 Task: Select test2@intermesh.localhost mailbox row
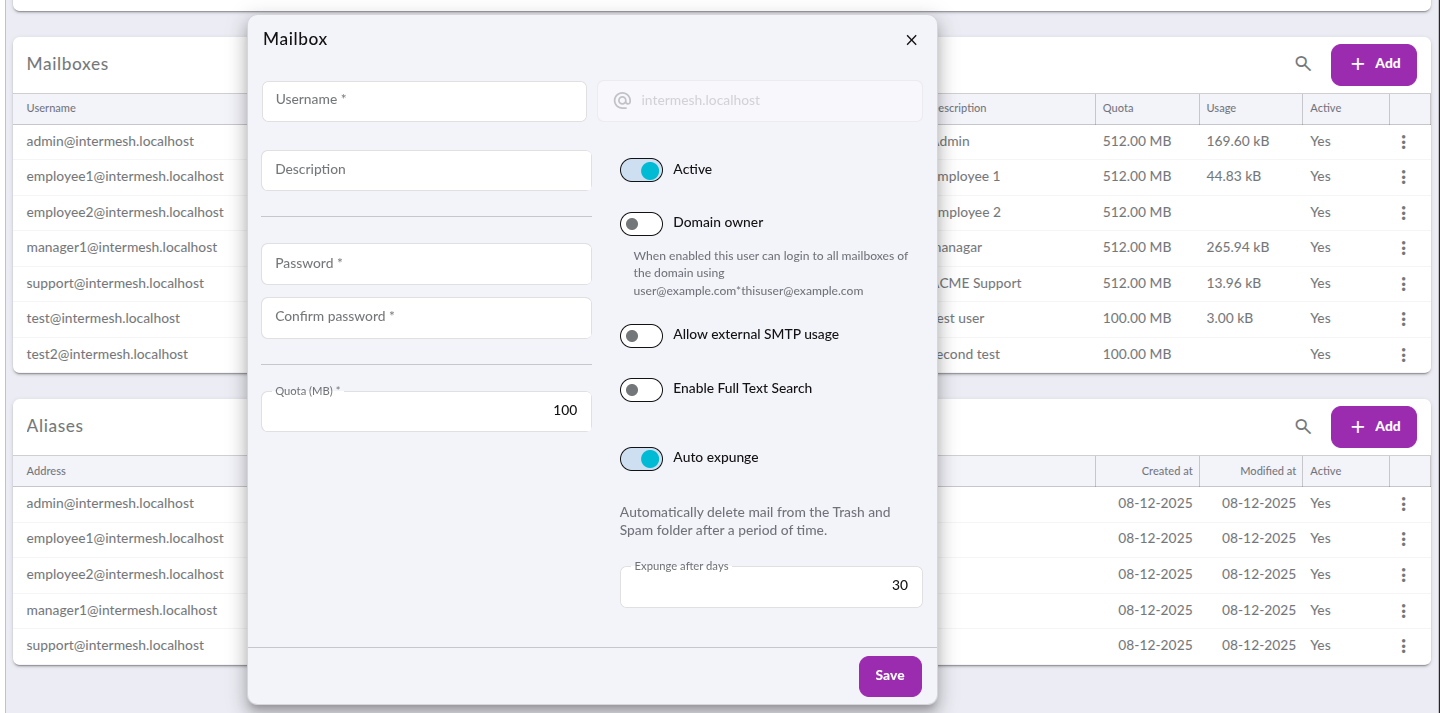pos(107,355)
